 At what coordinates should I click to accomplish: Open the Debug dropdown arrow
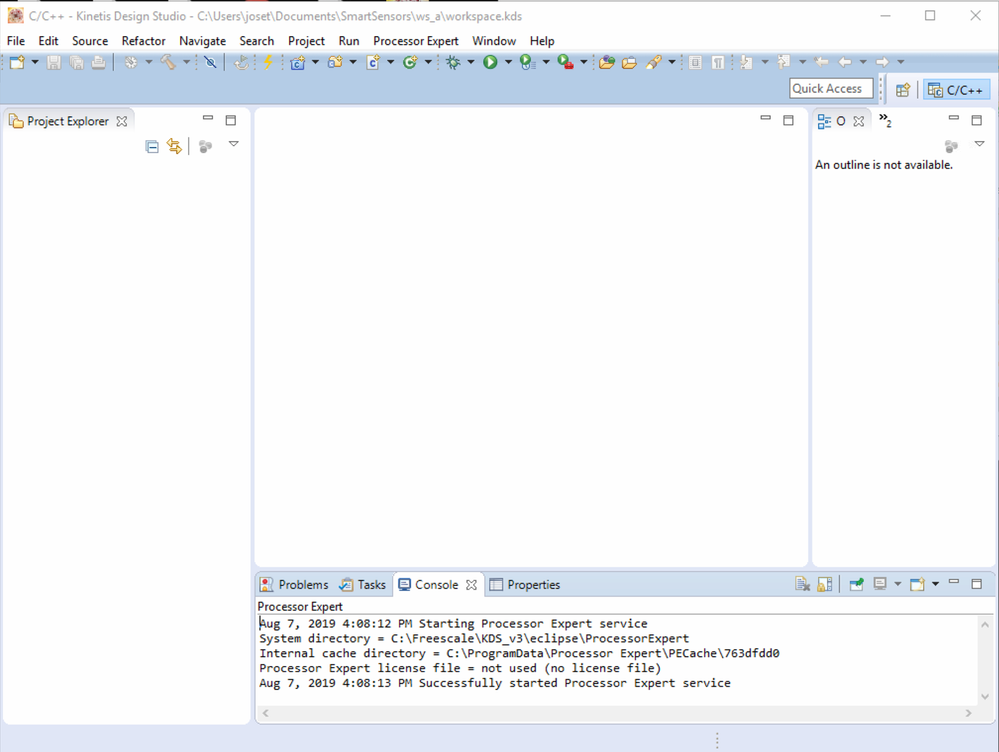471,62
